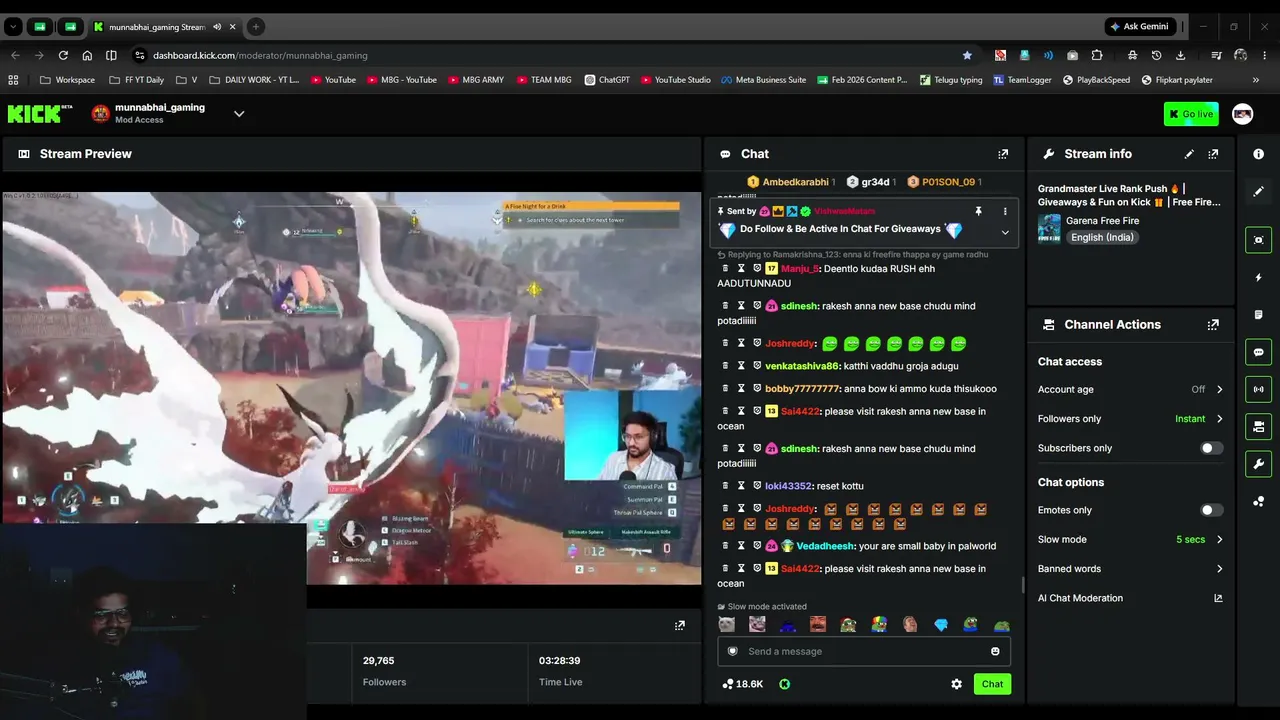Open the Workspace bookmark folder
1280x720 pixels.
pyautogui.click(x=67, y=80)
